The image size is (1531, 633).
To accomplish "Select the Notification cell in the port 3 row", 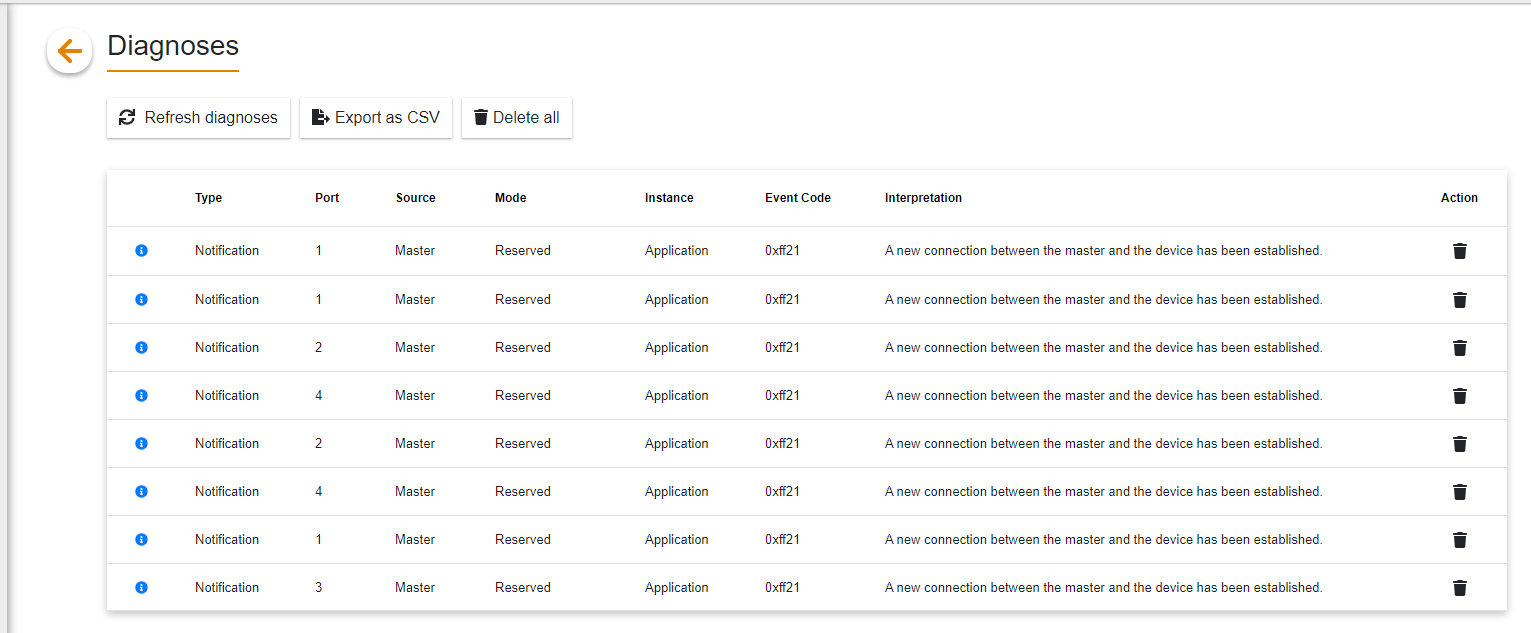I will [227, 588].
